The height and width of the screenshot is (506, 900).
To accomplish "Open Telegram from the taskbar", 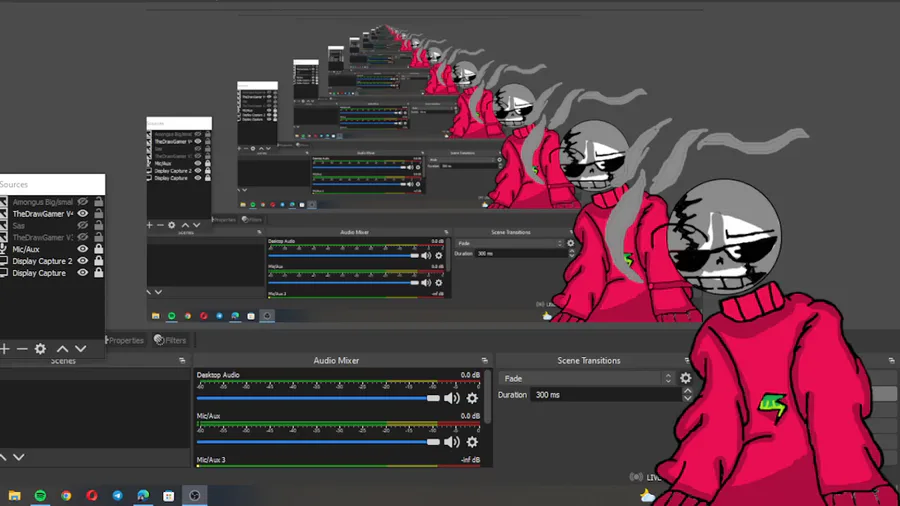I will click(117, 496).
